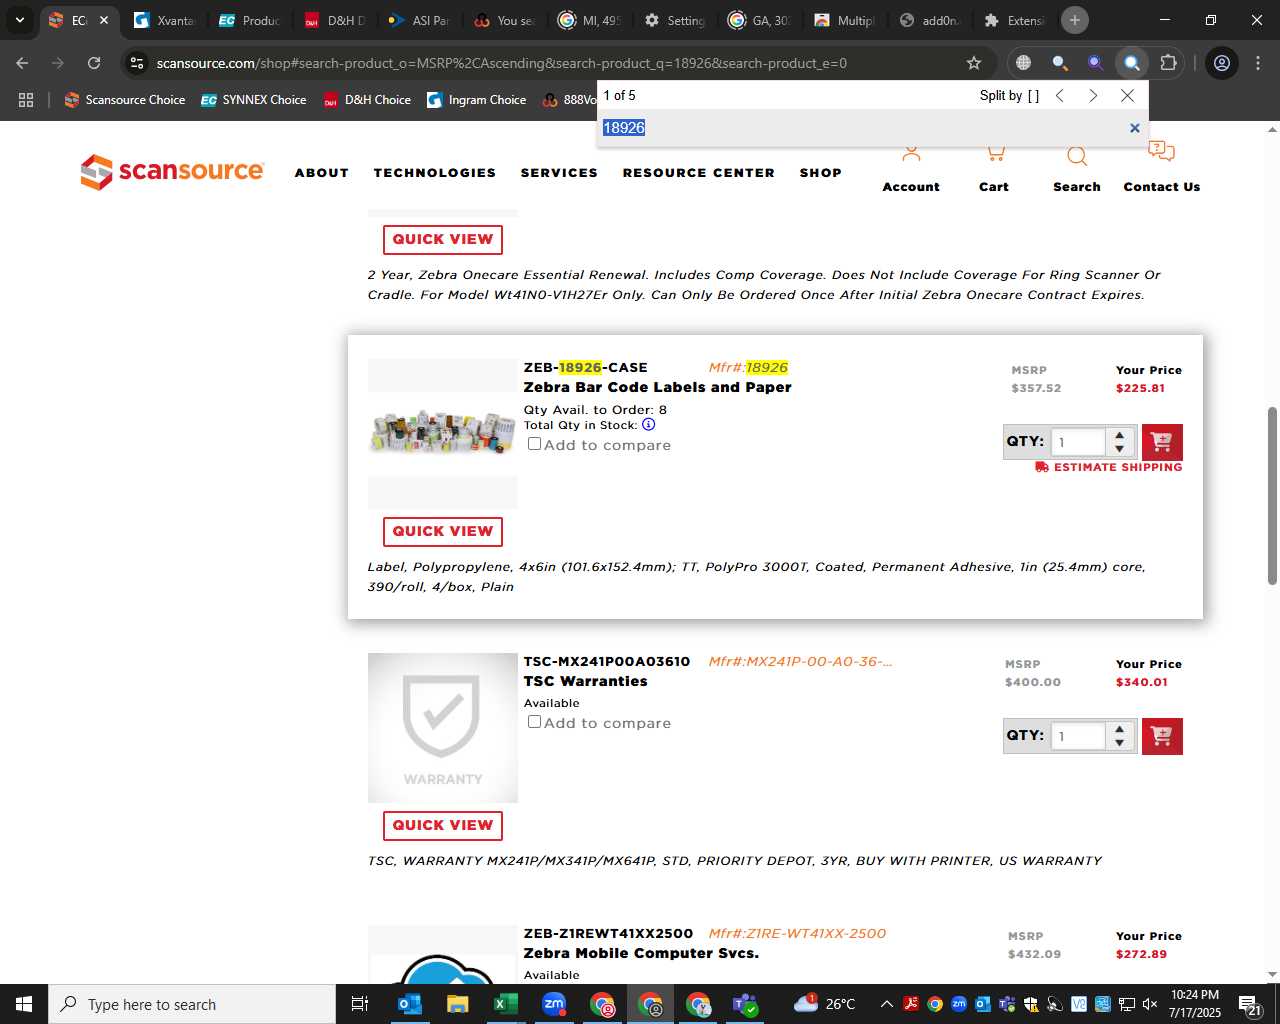
Task: Add ZEB-18926-CASE to cart
Action: pos(1162,442)
